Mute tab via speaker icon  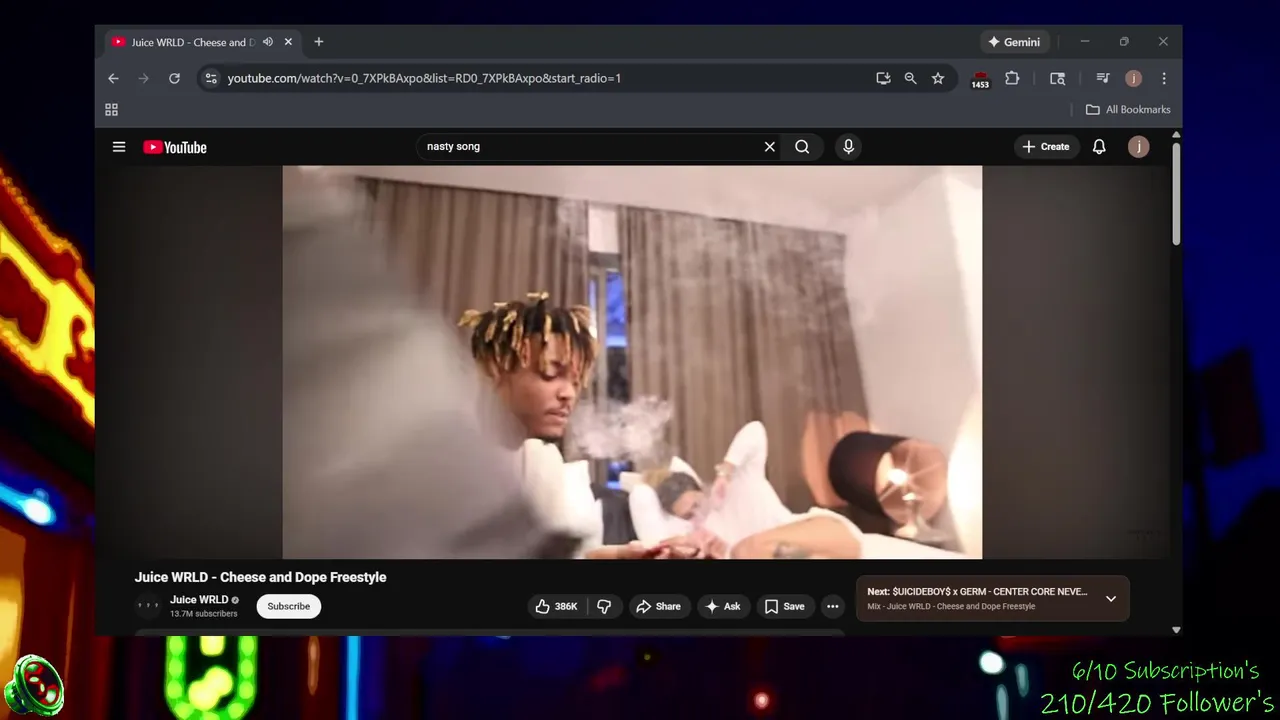tap(268, 42)
